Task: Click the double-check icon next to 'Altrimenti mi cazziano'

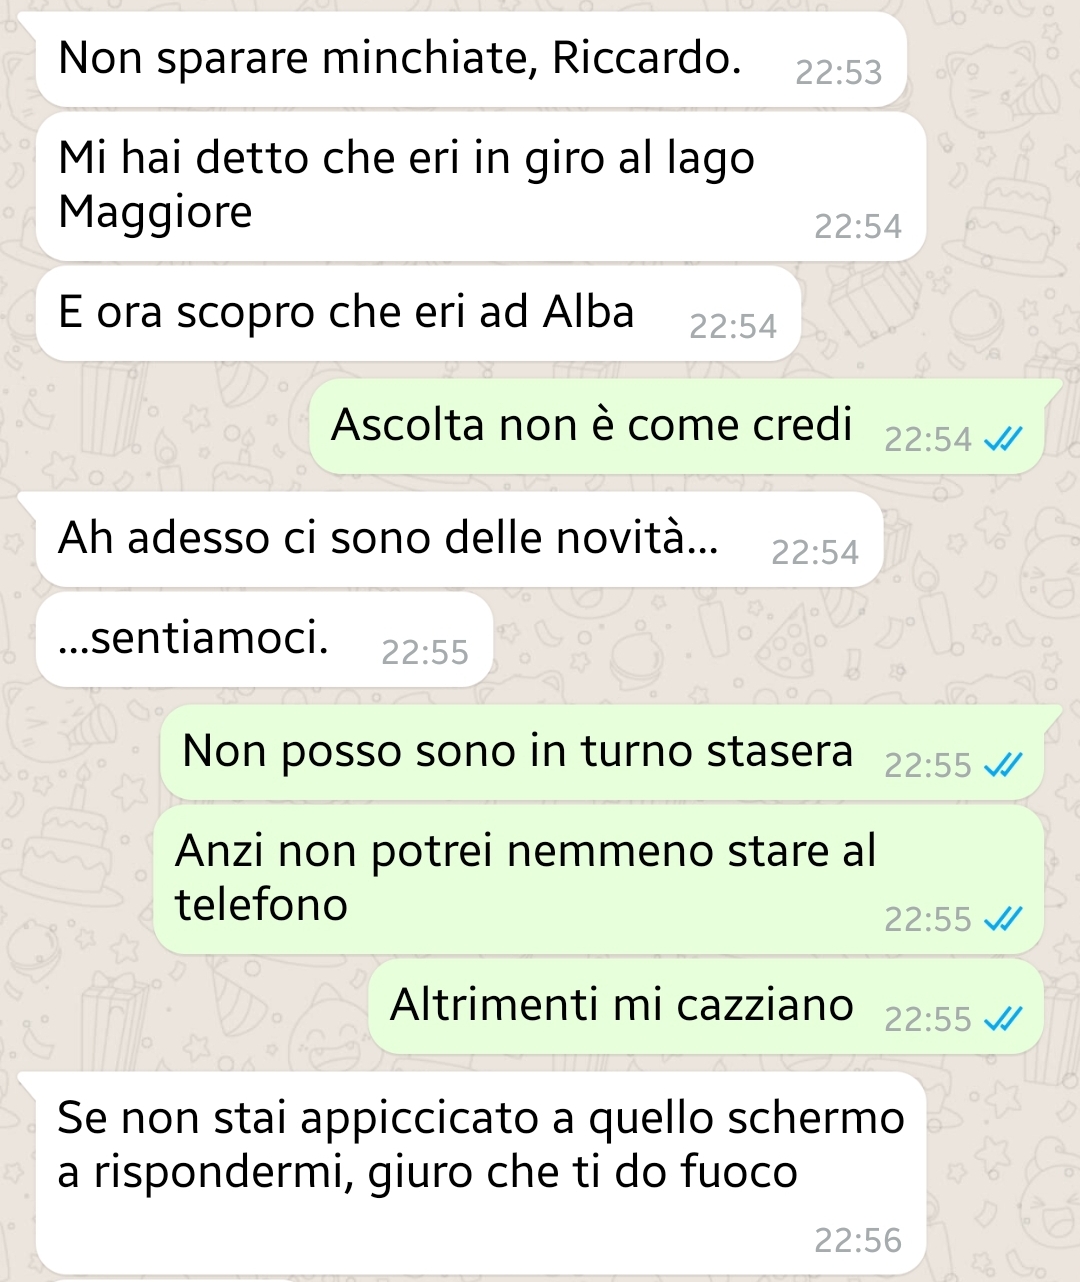Action: [x=1003, y=1019]
